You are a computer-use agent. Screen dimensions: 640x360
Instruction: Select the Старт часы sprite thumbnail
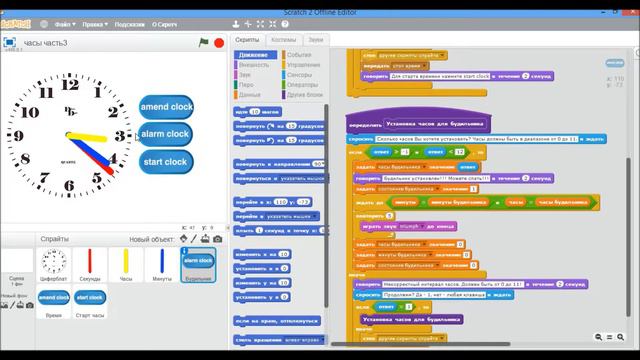pyautogui.click(x=90, y=302)
